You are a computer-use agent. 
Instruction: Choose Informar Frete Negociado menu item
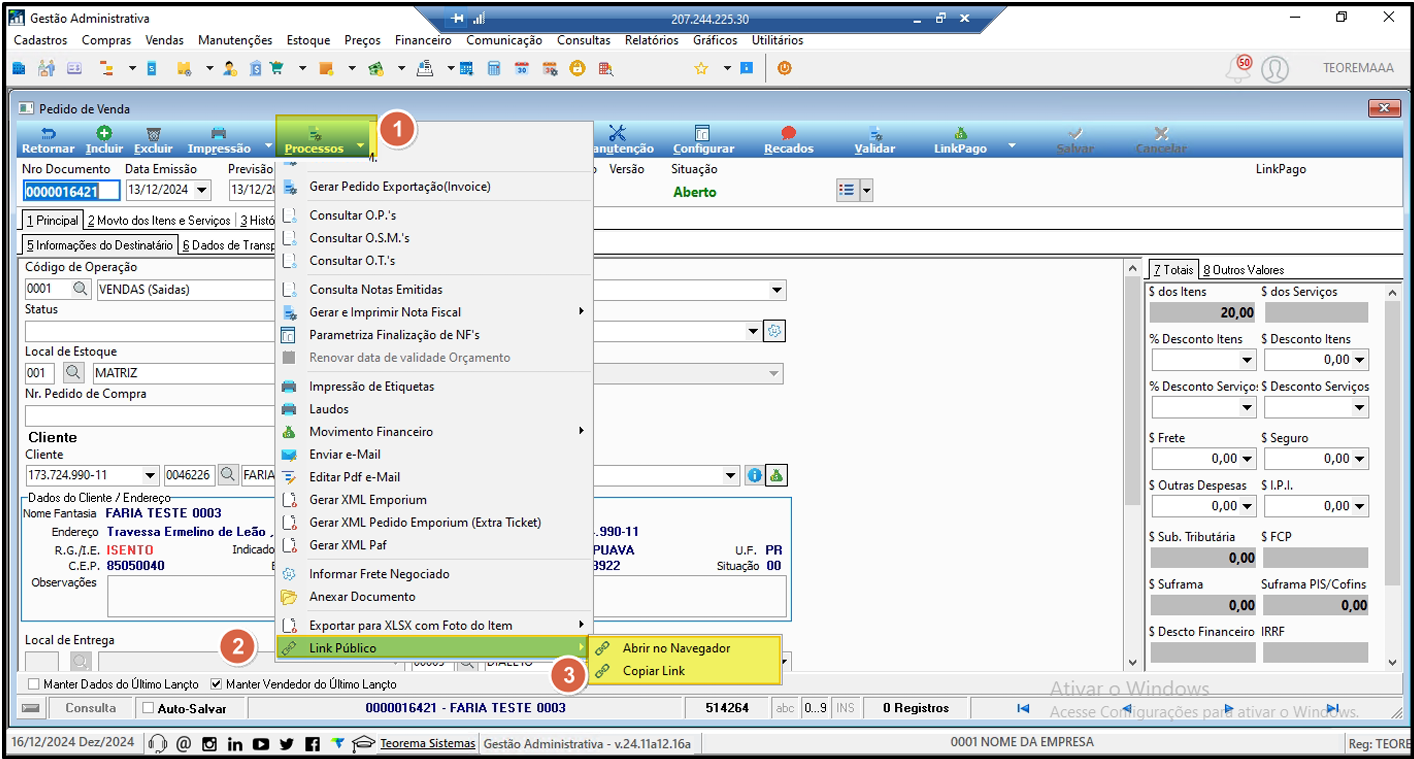click(x=434, y=574)
